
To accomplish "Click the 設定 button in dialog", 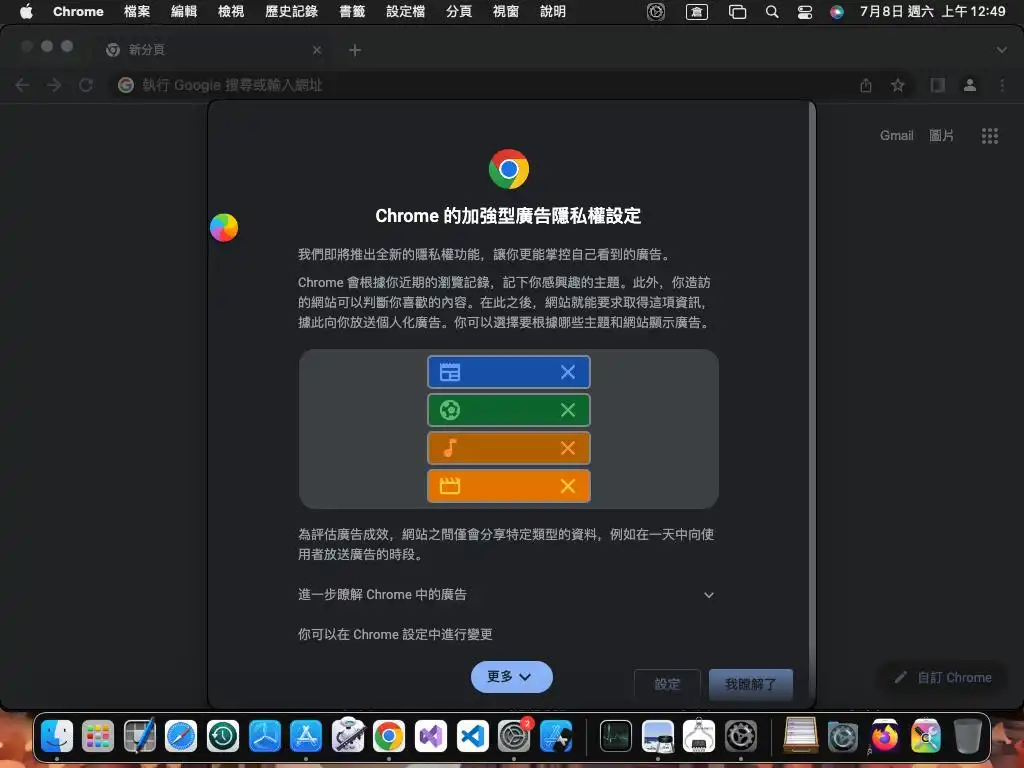I will click(667, 684).
